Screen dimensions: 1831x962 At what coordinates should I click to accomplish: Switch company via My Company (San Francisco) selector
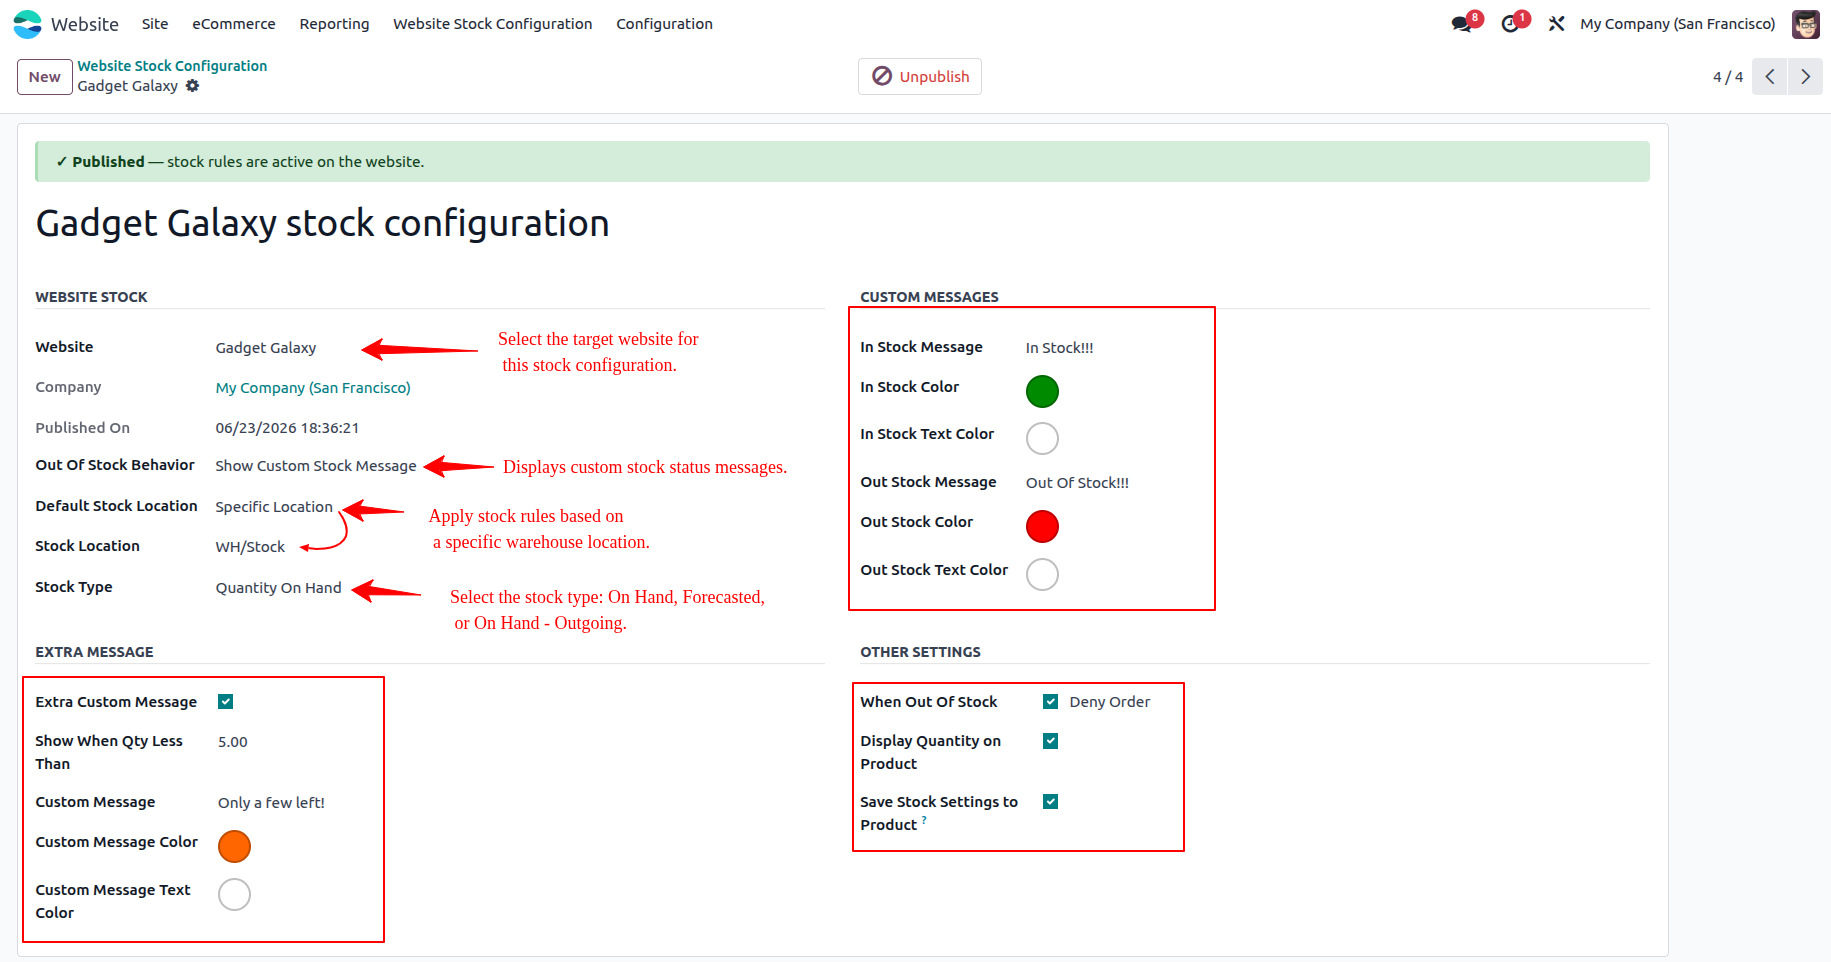1677,24
